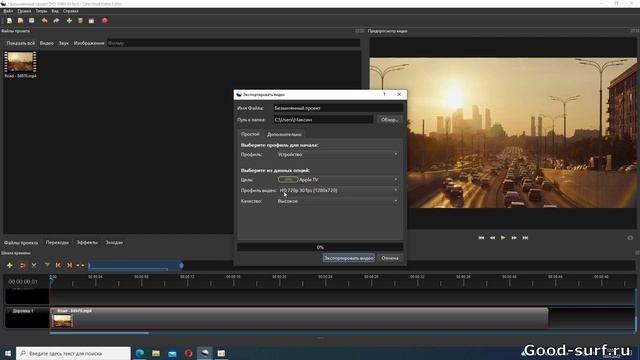
Task: Click the export progress bar at 0%
Action: [x=320, y=247]
